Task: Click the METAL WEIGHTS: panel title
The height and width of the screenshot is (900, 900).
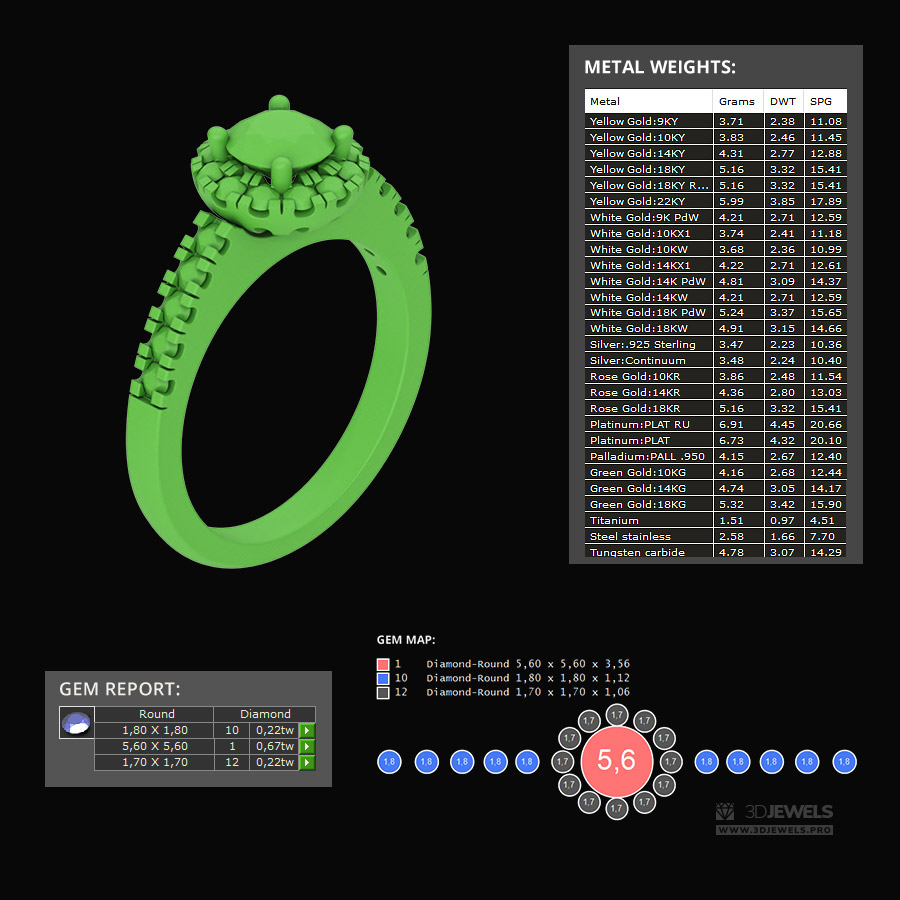Action: click(x=660, y=67)
